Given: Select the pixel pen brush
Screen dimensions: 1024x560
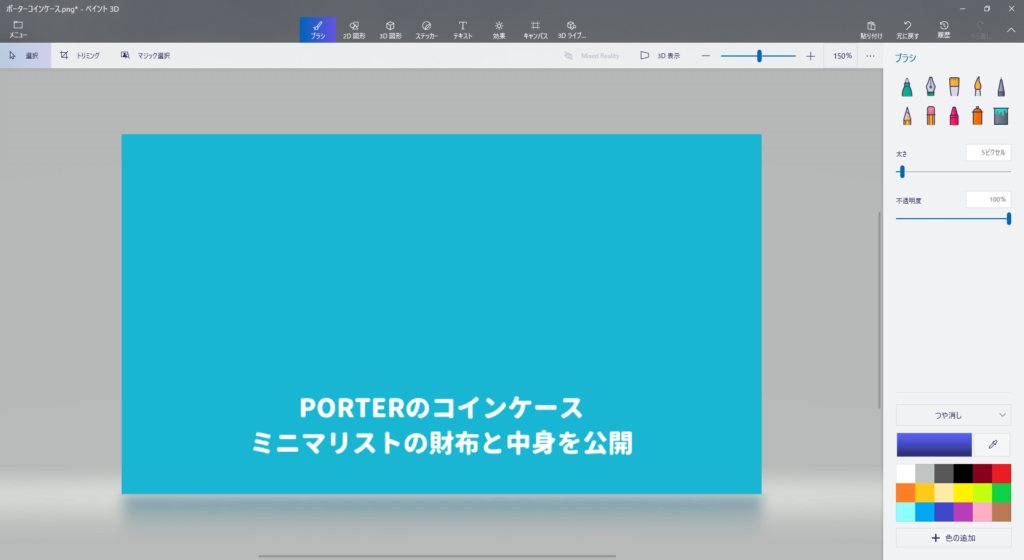Looking at the screenshot, I should click(x=1001, y=87).
